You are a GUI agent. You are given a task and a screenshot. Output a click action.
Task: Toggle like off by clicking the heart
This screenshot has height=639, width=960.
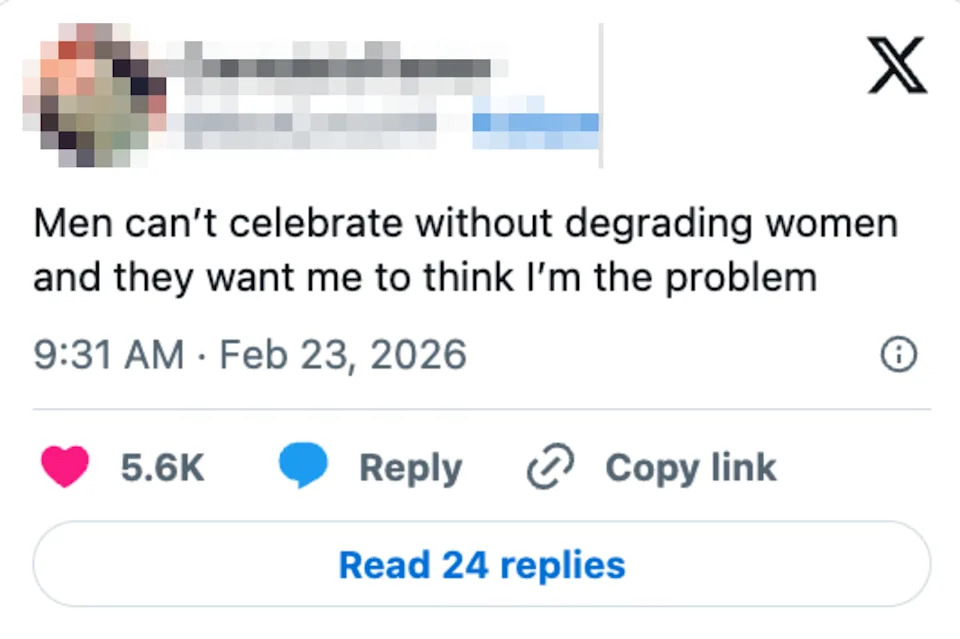[66, 466]
